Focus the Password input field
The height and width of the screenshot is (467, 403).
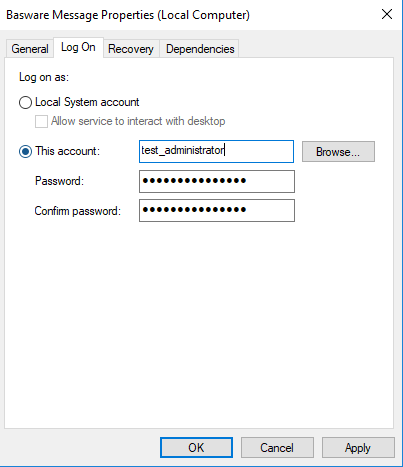tap(217, 181)
